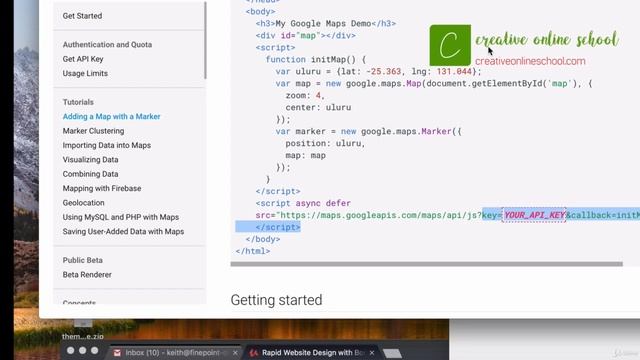Click the code block horizontal scrollbar
640x360 pixels.
[x=427, y=264]
